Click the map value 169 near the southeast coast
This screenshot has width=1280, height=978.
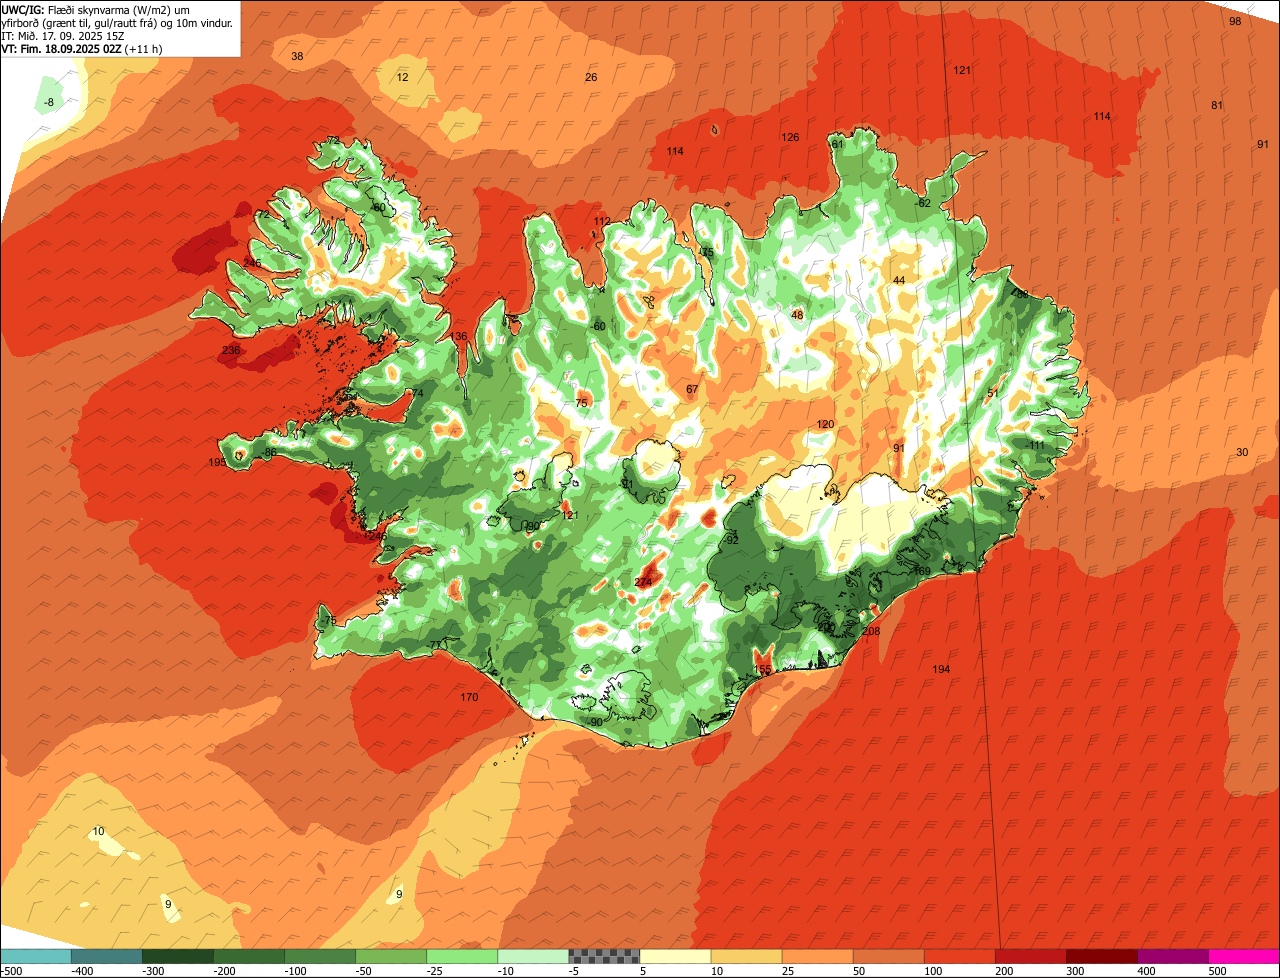[x=922, y=571]
